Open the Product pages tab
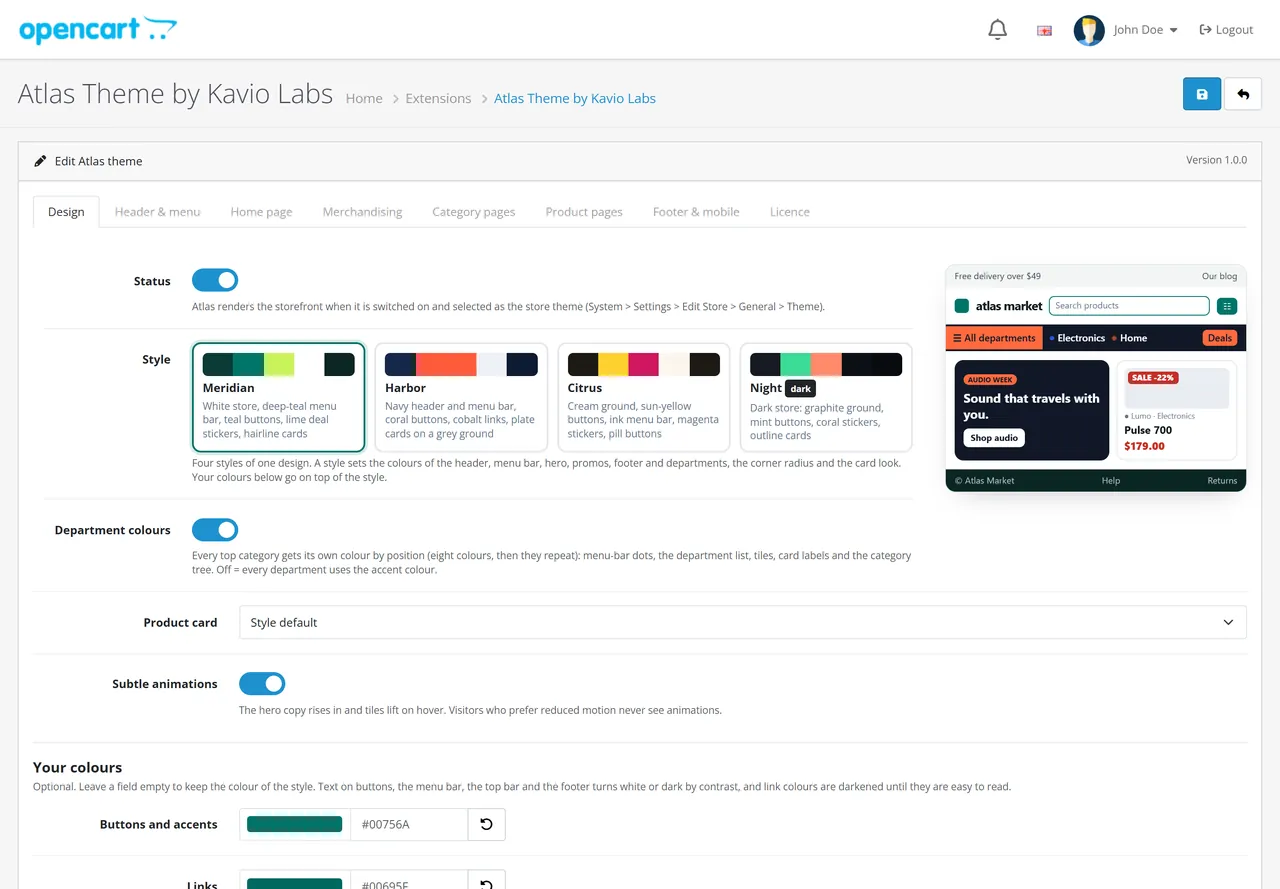 tap(584, 212)
